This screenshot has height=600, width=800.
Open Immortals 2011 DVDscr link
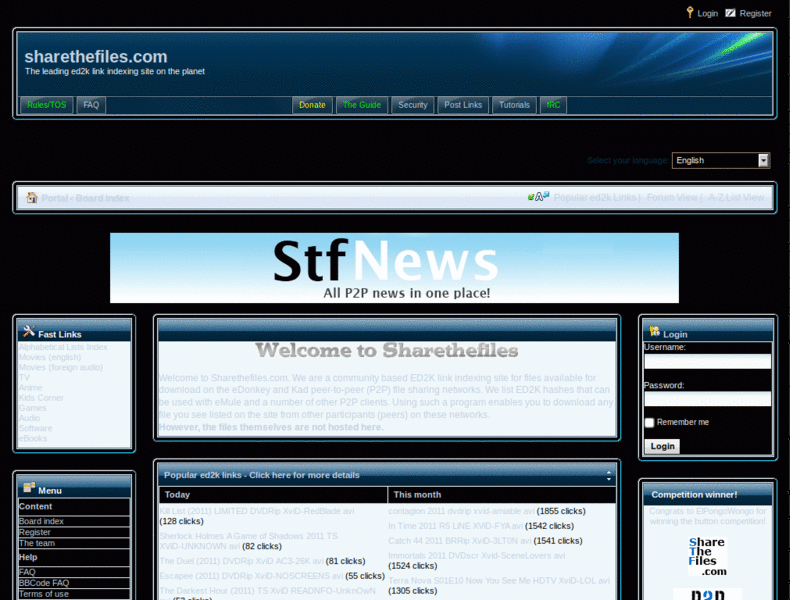coord(477,556)
